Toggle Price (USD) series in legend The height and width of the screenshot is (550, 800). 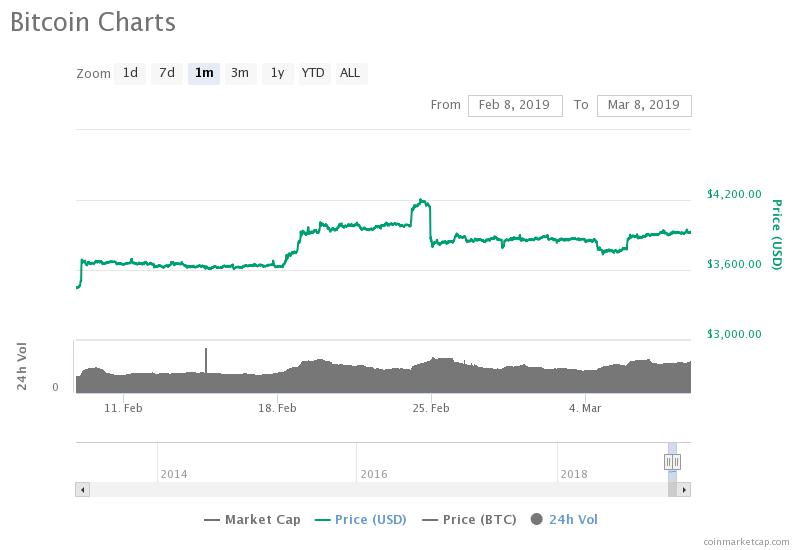pyautogui.click(x=364, y=519)
